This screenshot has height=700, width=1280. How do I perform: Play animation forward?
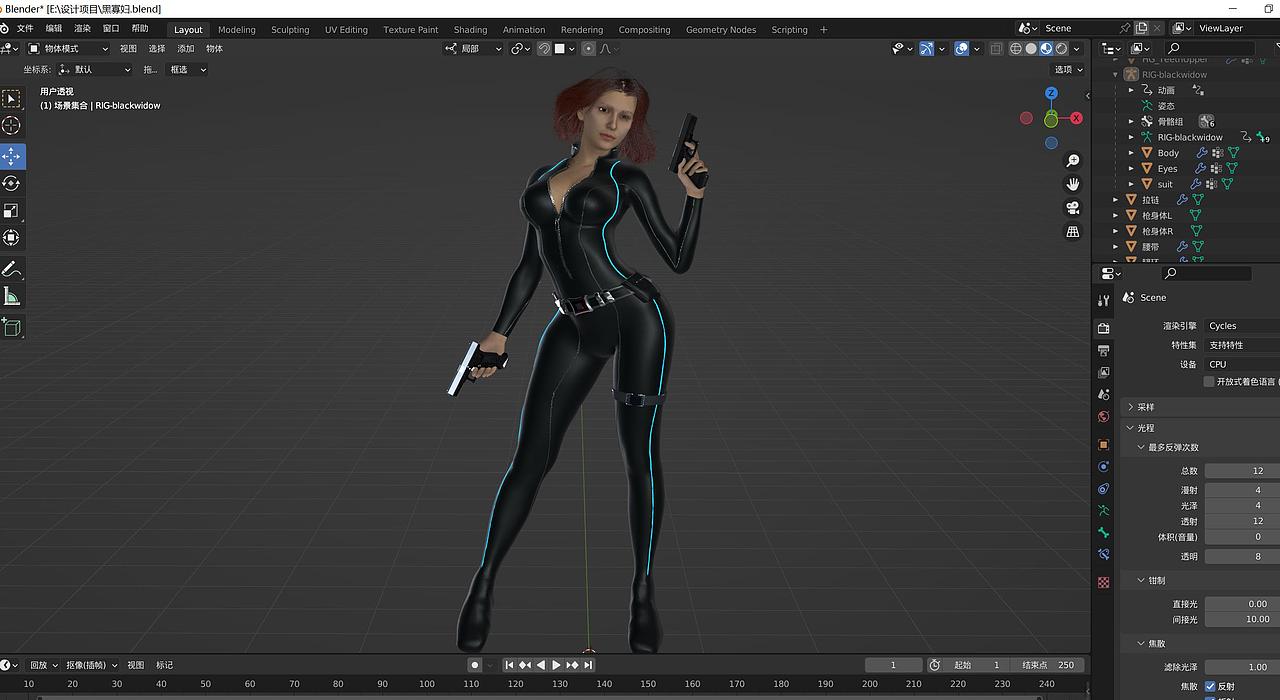click(x=557, y=665)
